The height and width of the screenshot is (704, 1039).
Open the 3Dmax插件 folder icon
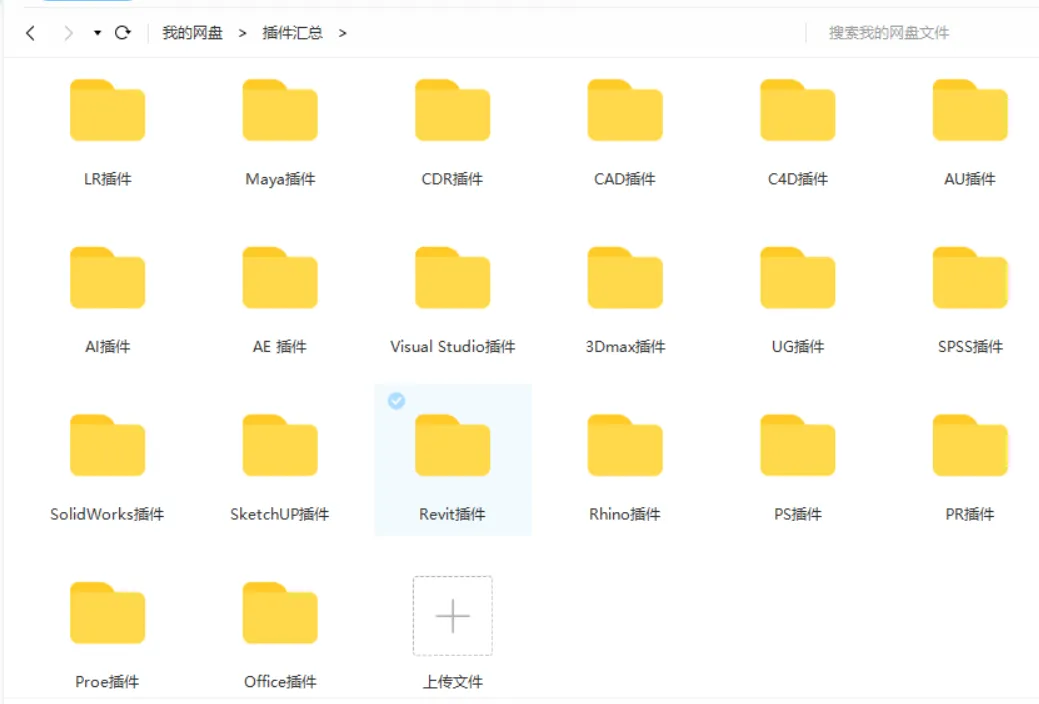click(x=625, y=278)
